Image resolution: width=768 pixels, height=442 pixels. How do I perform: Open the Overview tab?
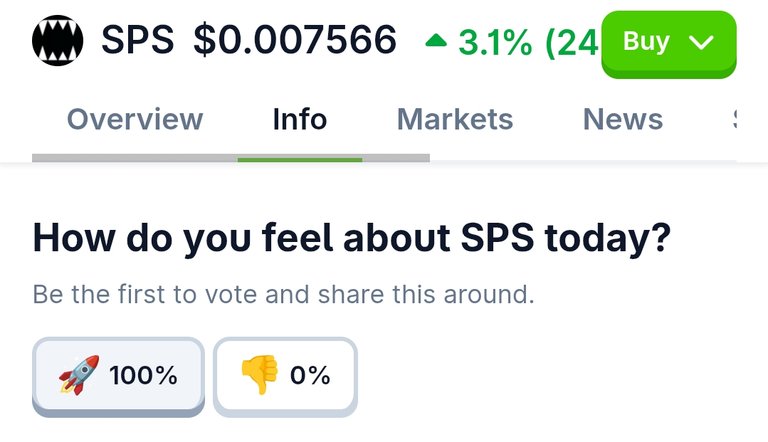135,119
